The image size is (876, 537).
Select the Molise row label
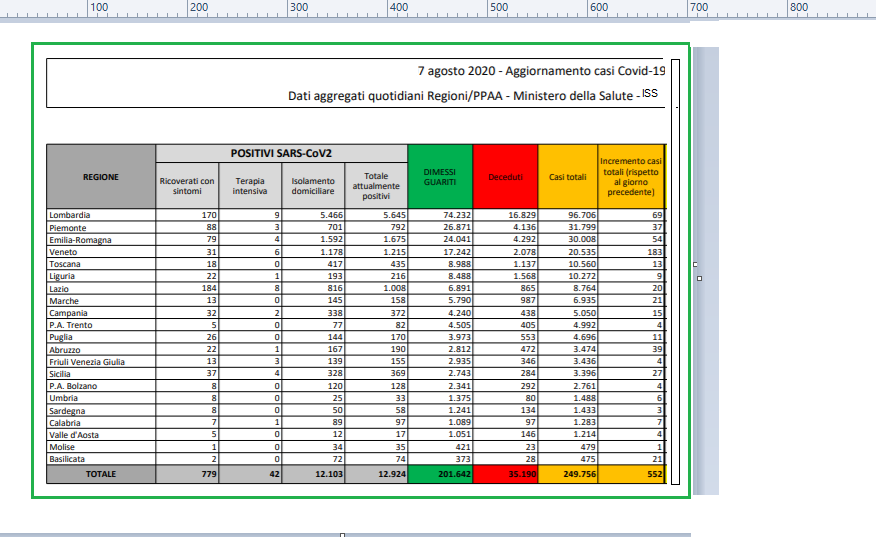(62, 447)
